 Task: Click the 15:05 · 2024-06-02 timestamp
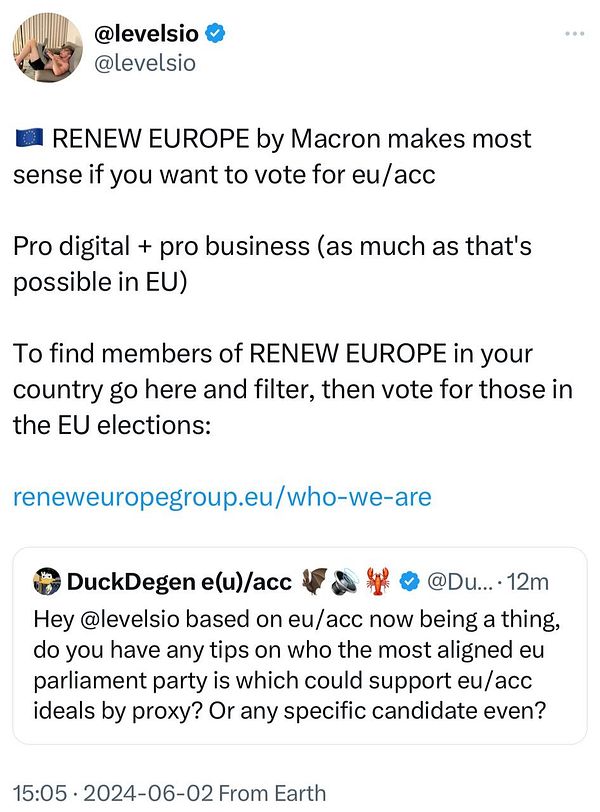[x=113, y=793]
